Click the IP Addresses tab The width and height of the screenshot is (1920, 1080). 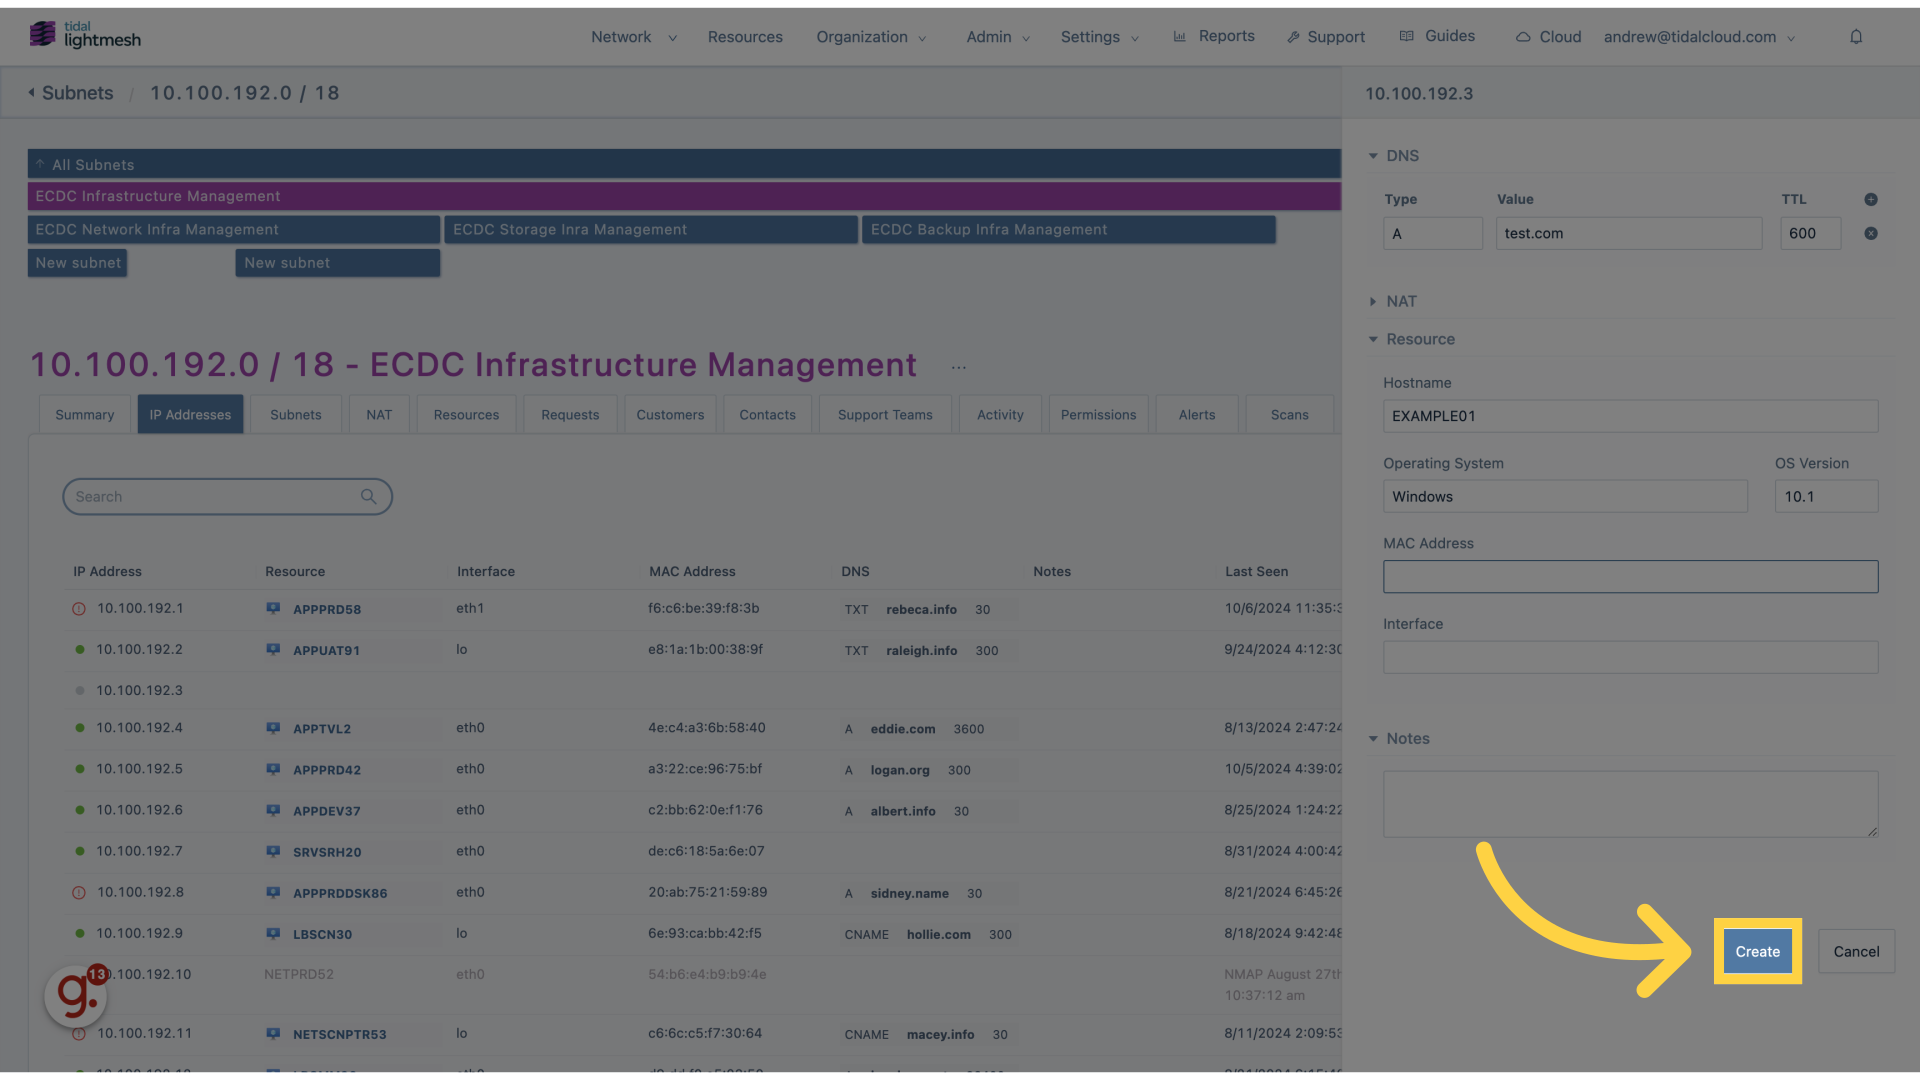190,414
